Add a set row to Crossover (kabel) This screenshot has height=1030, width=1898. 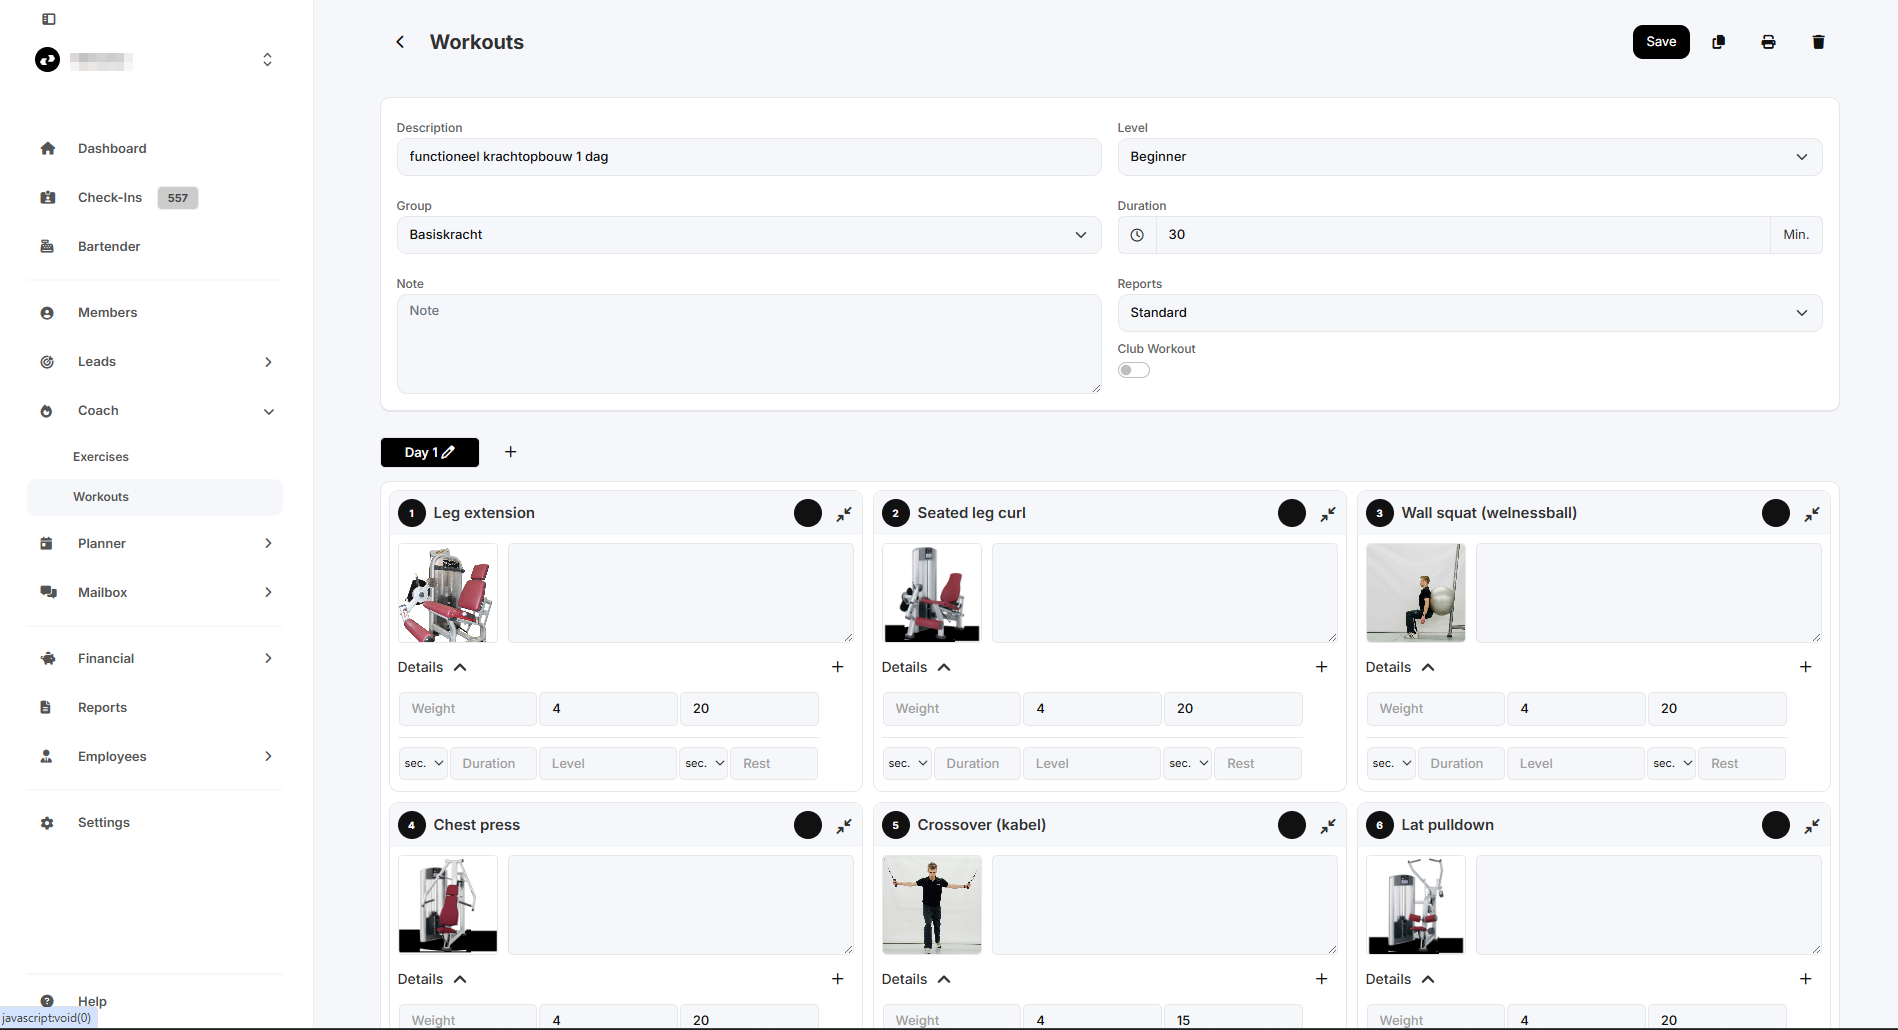pyautogui.click(x=1322, y=979)
